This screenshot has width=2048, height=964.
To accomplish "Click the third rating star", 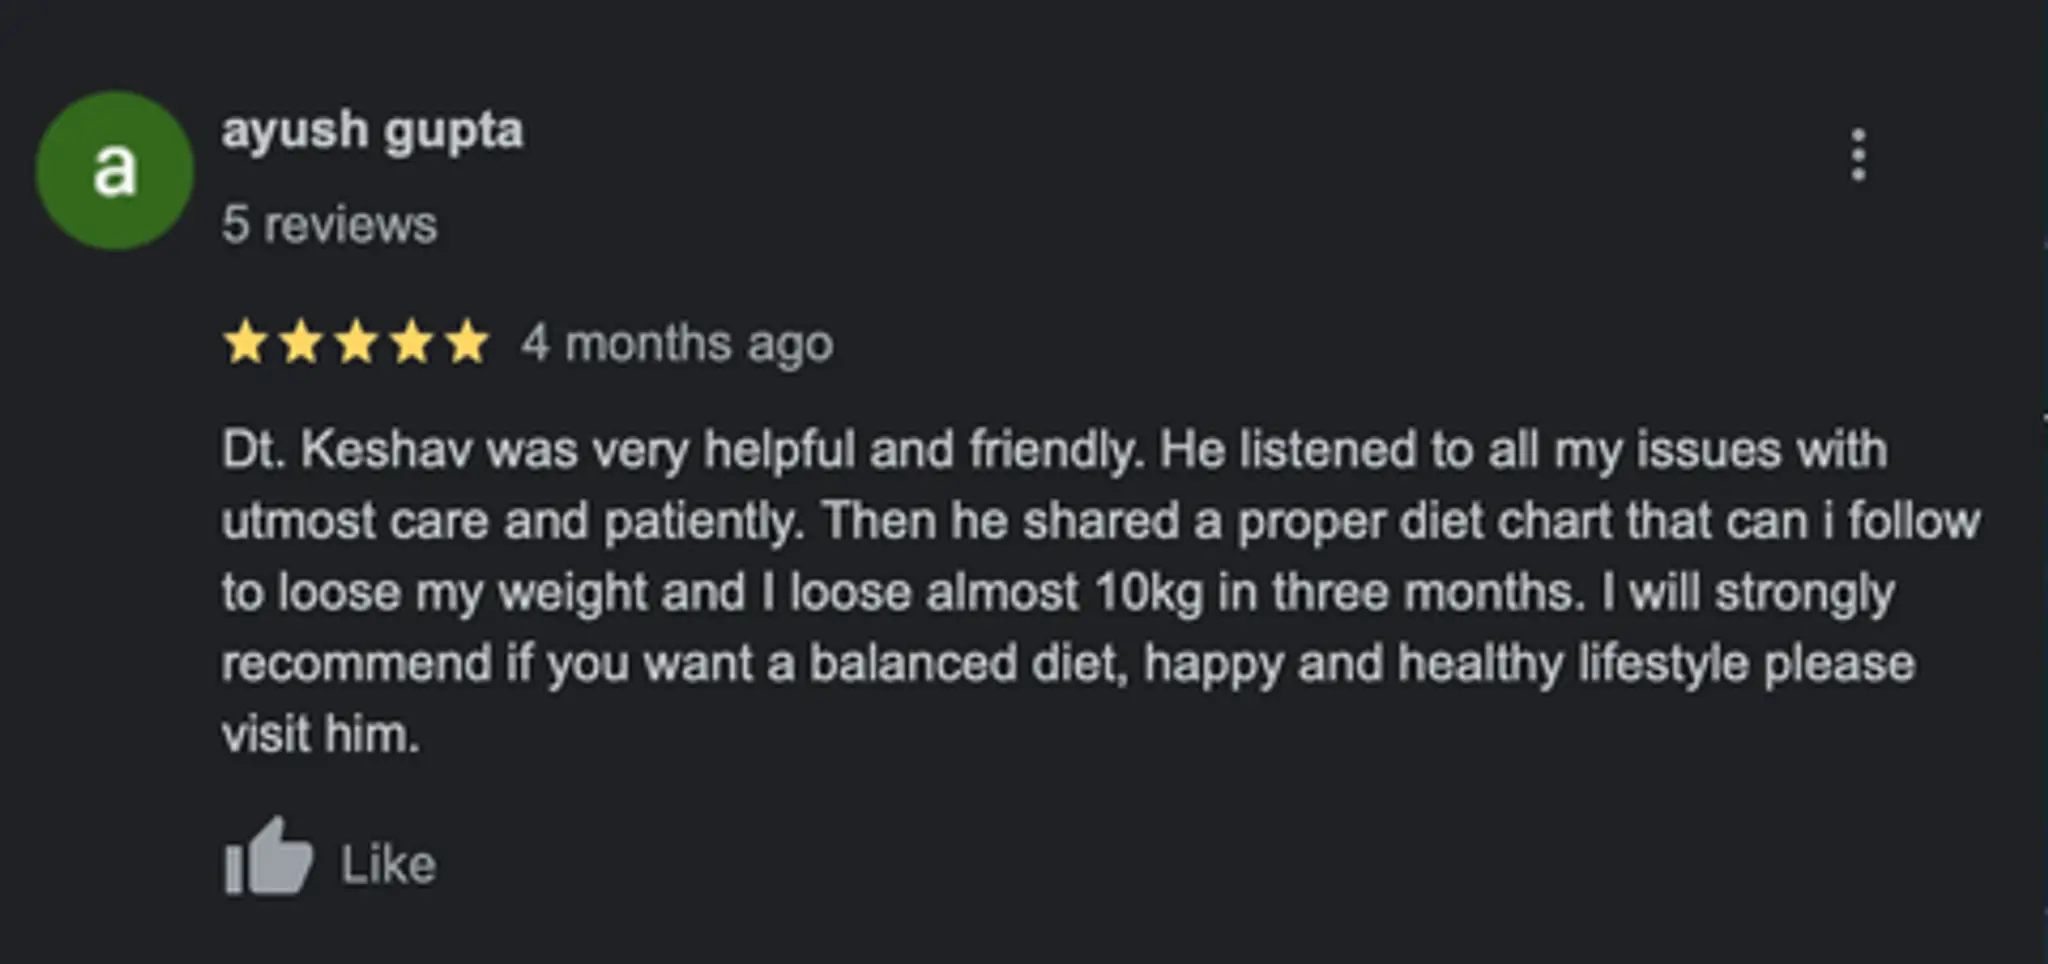I will [355, 343].
